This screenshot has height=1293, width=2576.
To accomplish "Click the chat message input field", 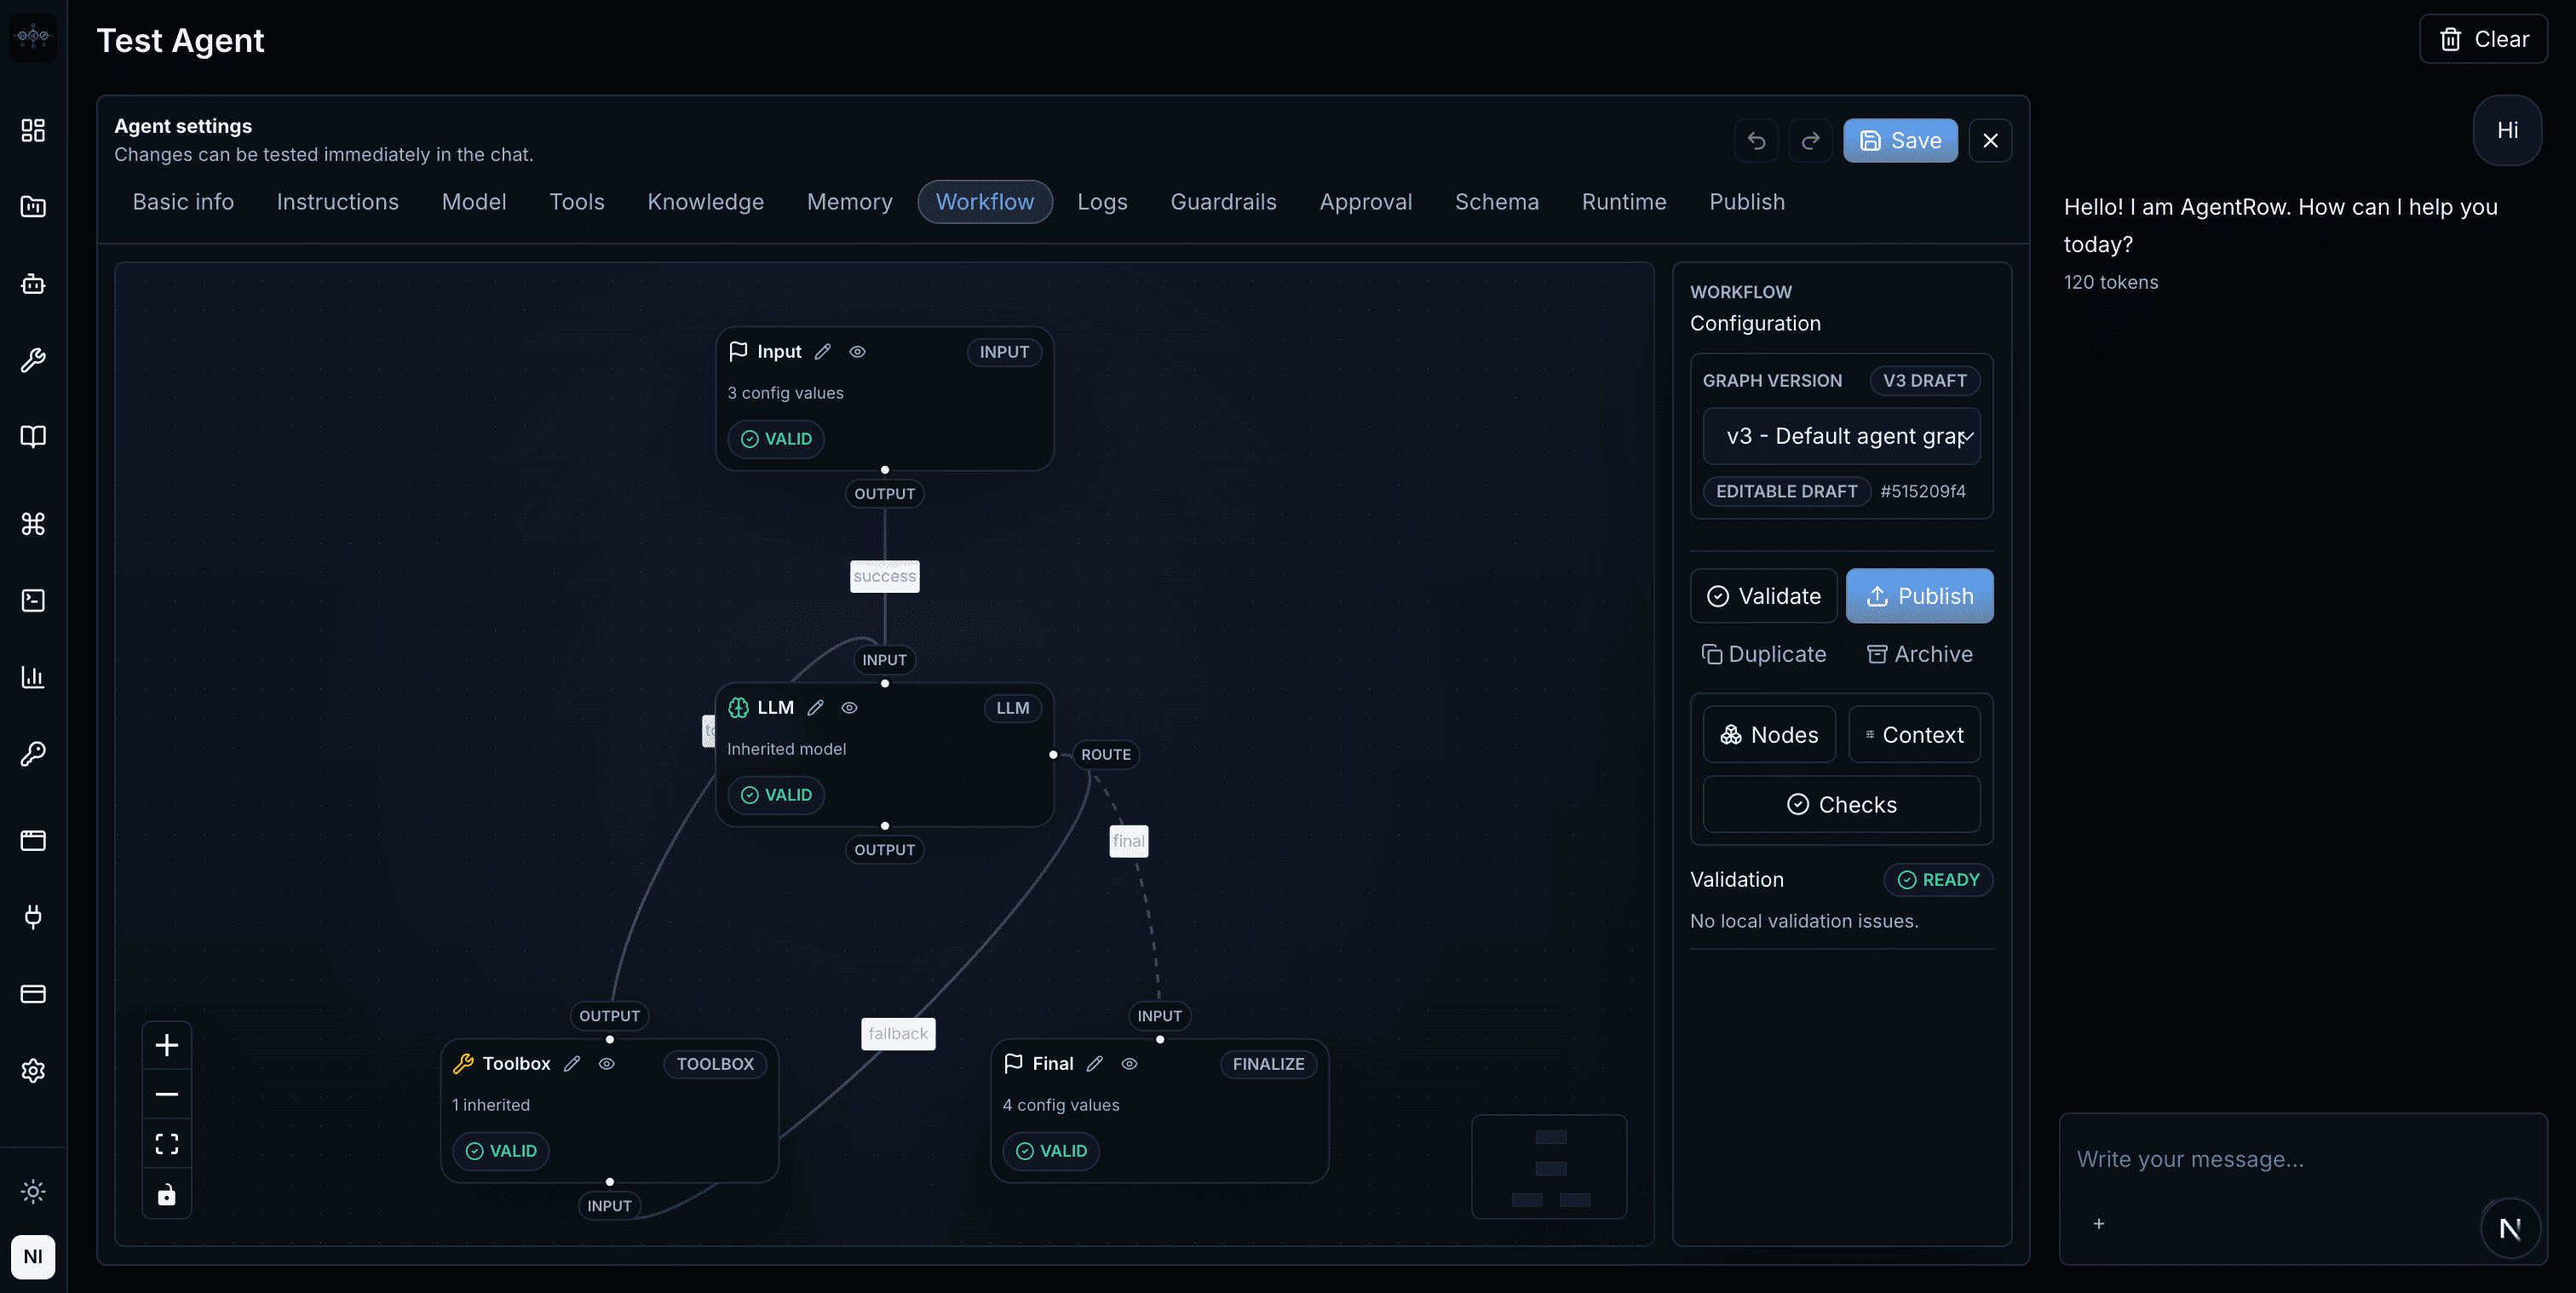I will coord(2303,1160).
